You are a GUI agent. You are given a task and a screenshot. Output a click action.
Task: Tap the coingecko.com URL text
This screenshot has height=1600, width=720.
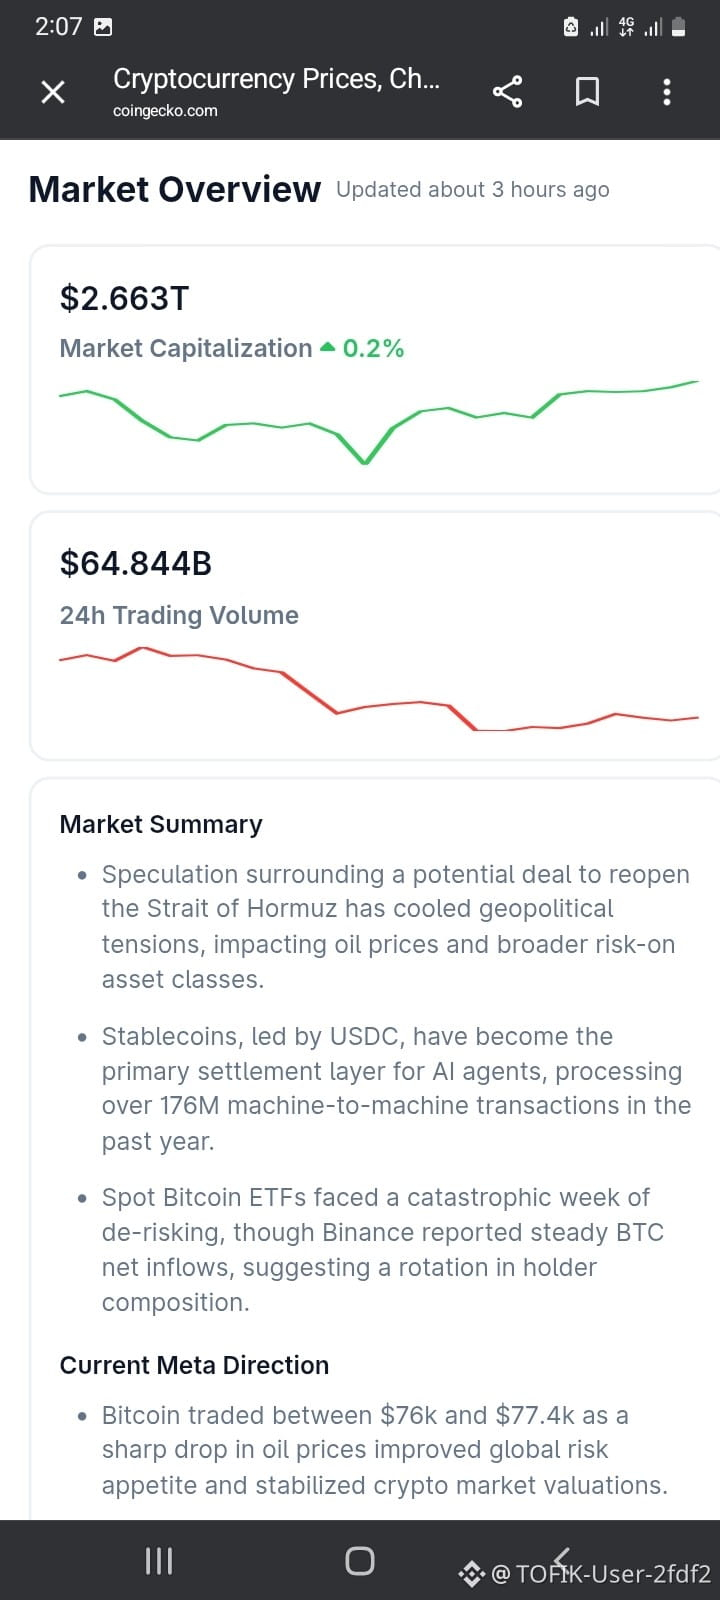[x=165, y=111]
